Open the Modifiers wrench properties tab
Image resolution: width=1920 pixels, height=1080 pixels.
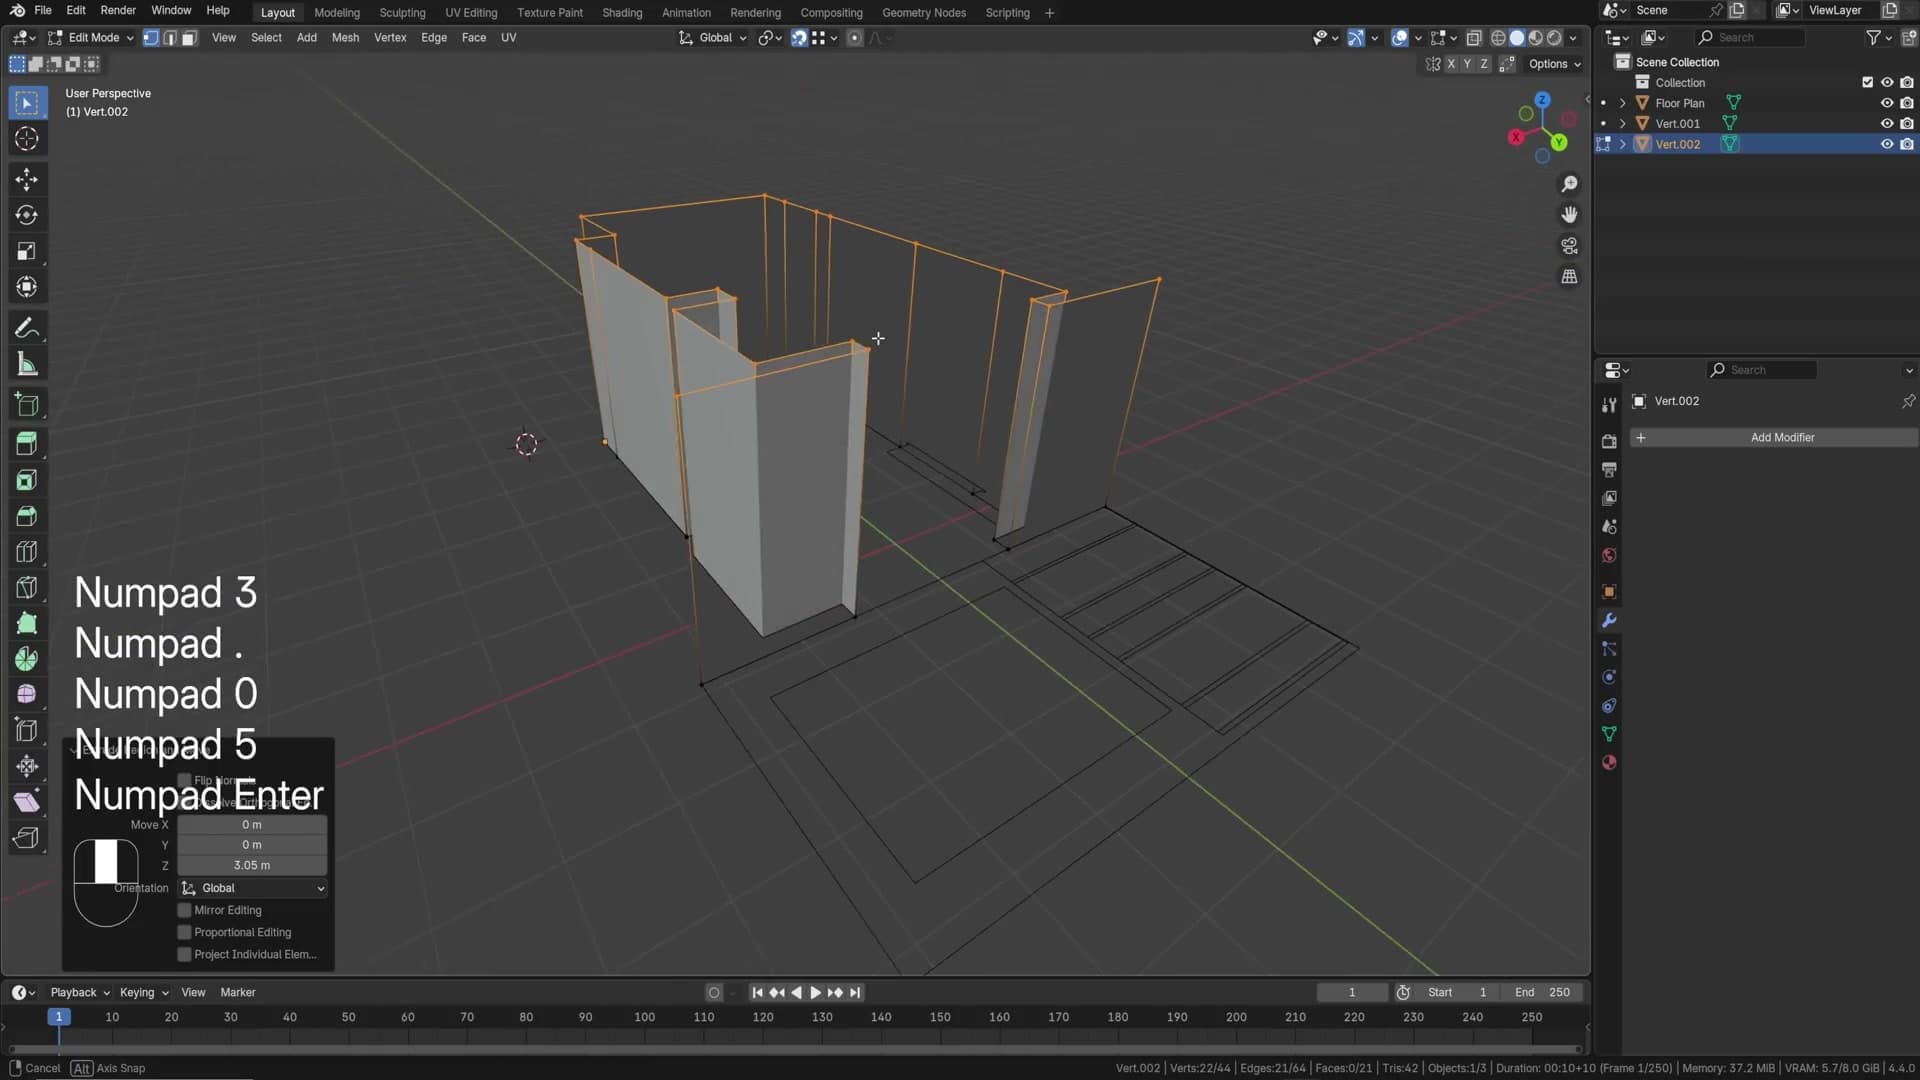(x=1609, y=621)
